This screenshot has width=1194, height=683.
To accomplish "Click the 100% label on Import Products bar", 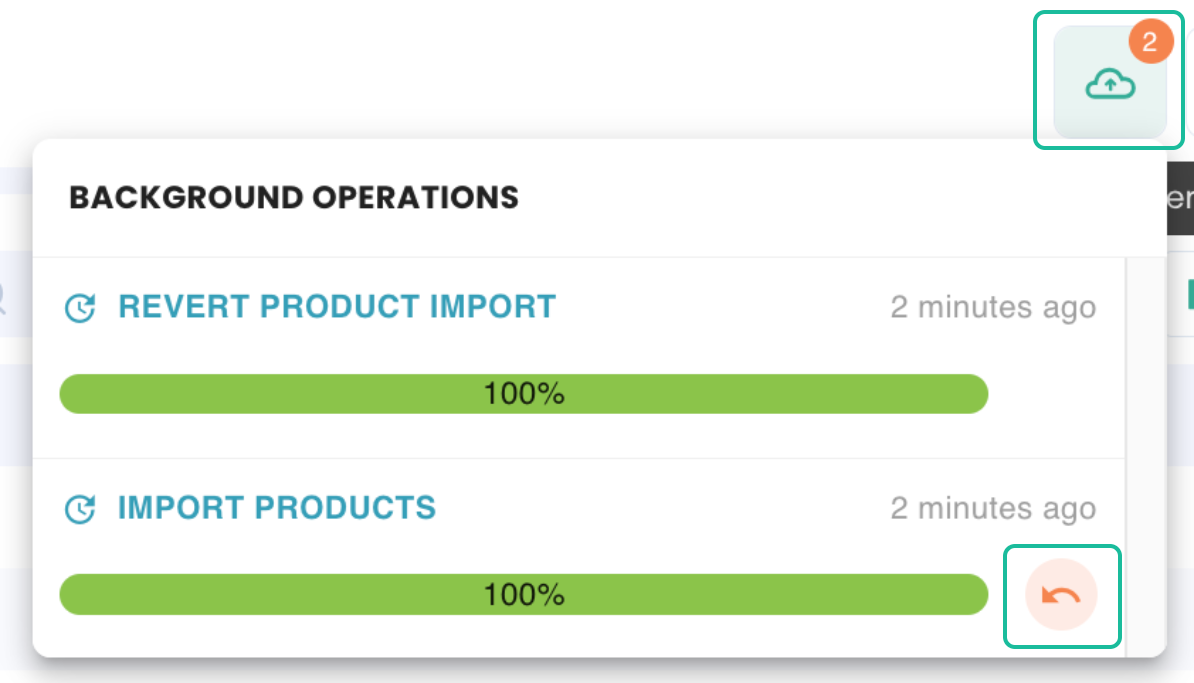I will point(524,595).
